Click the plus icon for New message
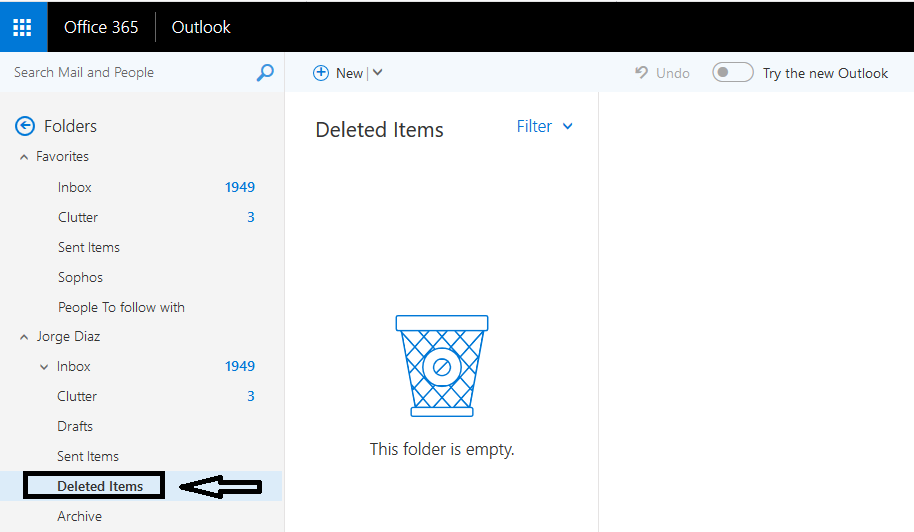Image resolution: width=914 pixels, height=532 pixels. coord(321,73)
